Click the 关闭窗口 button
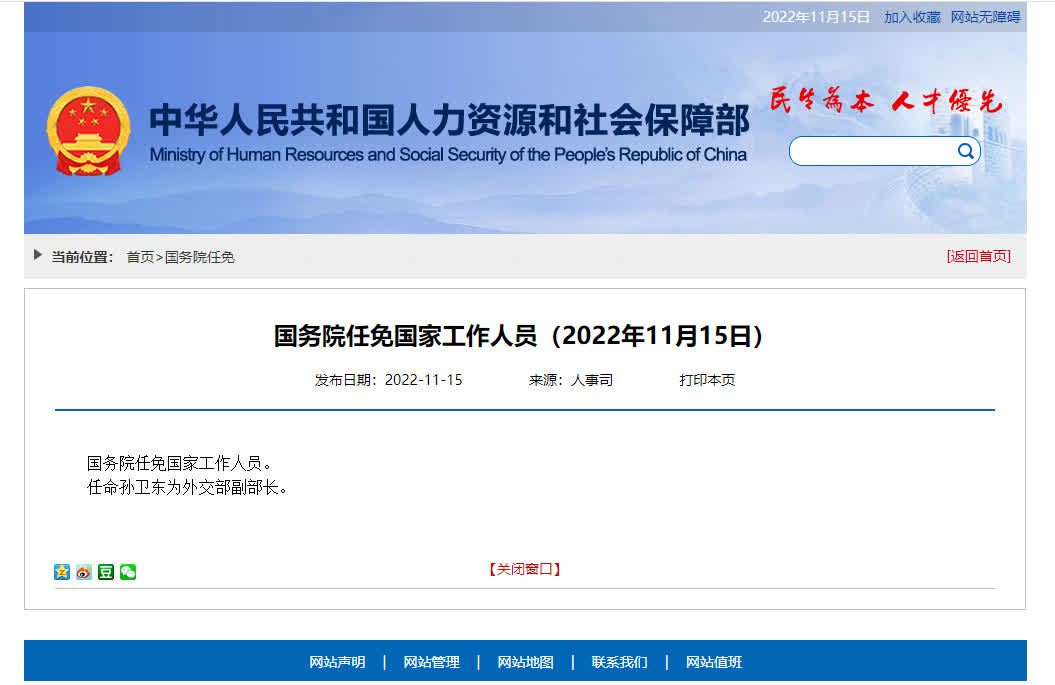 [525, 569]
